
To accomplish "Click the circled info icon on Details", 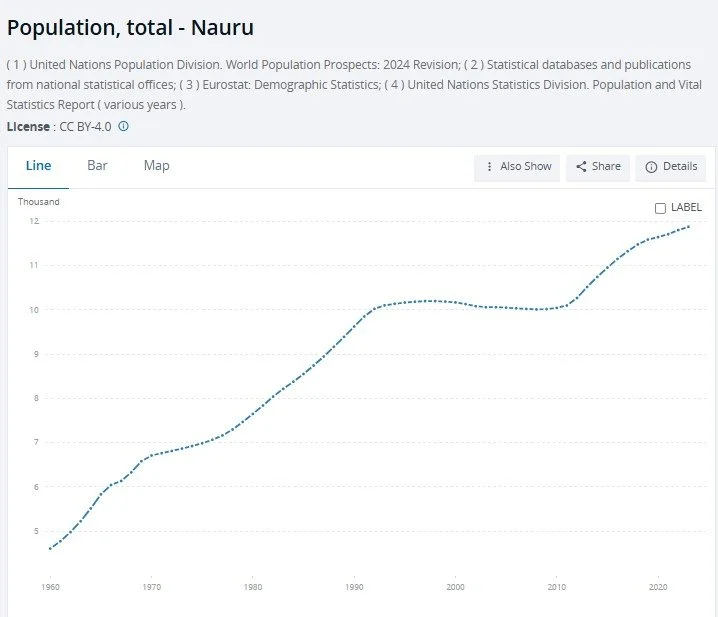I will coord(651,167).
